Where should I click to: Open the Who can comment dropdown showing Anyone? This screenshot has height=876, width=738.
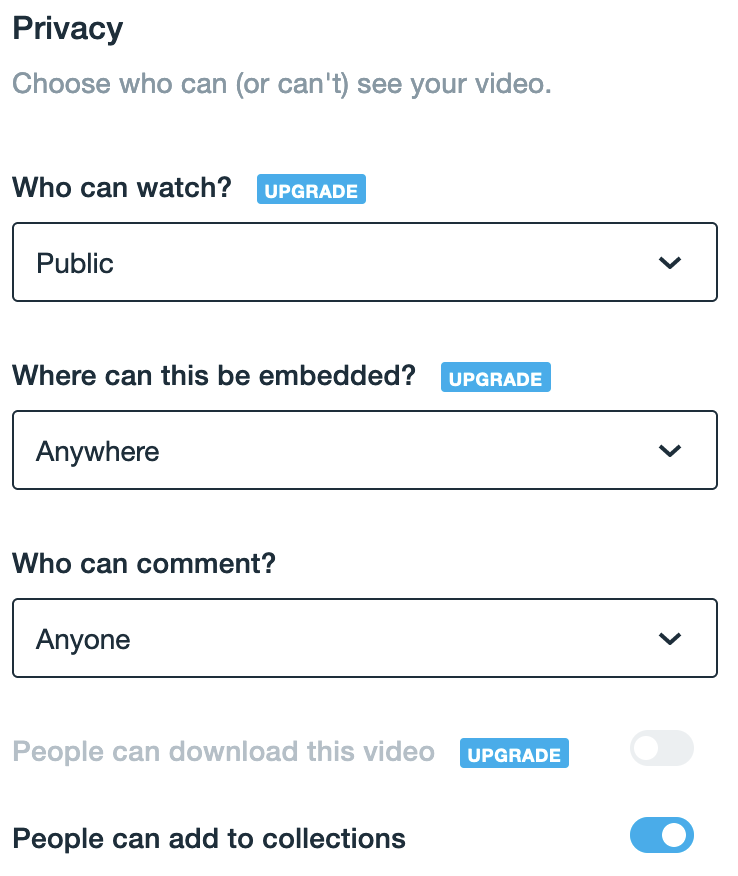coord(364,639)
